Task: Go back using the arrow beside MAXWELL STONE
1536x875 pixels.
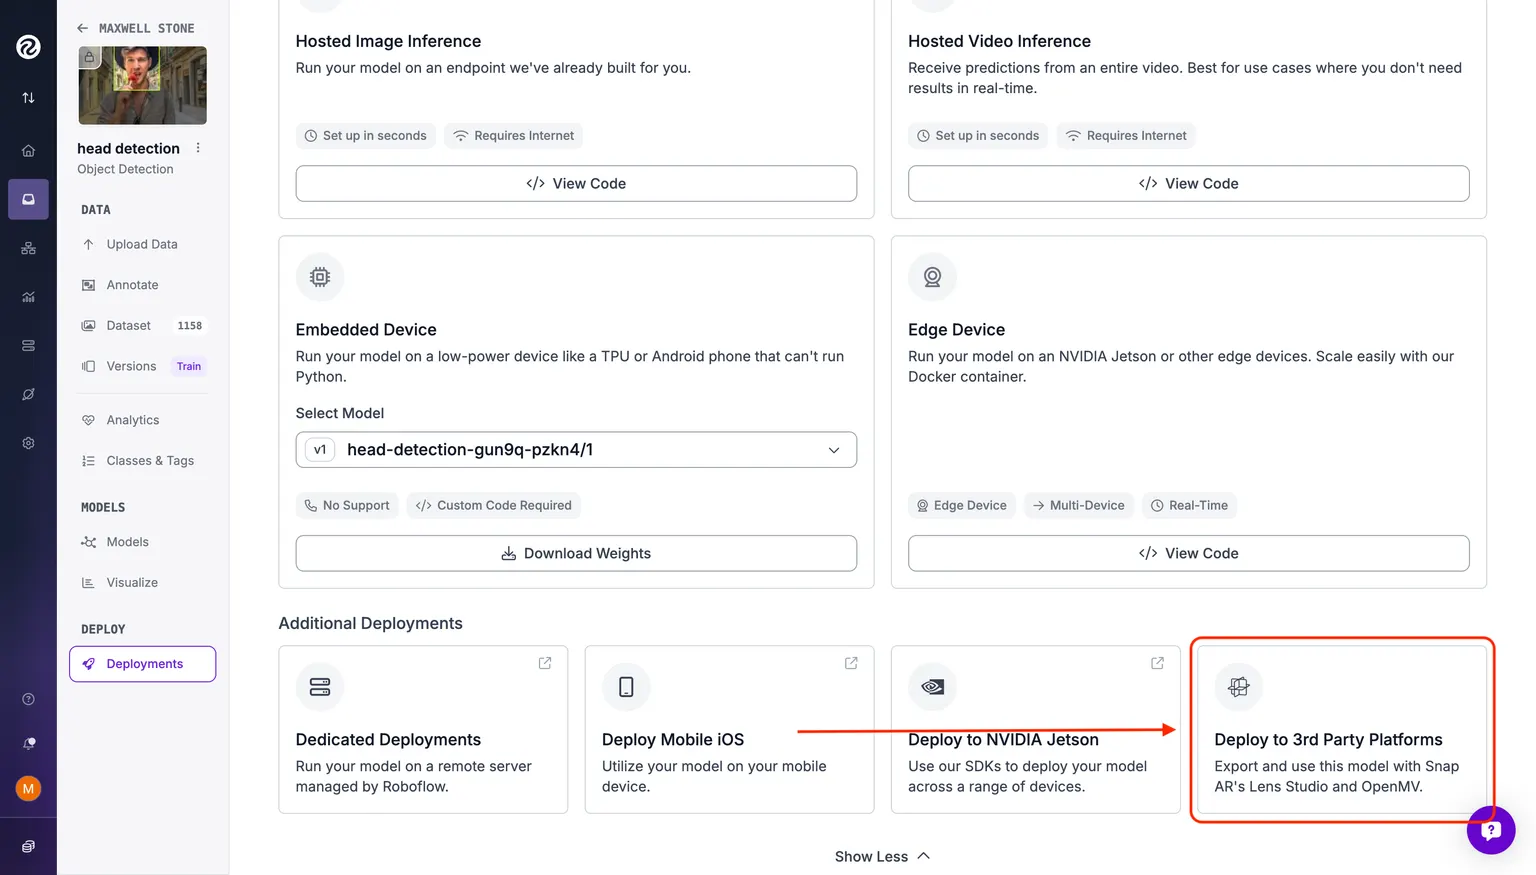Action: point(83,28)
